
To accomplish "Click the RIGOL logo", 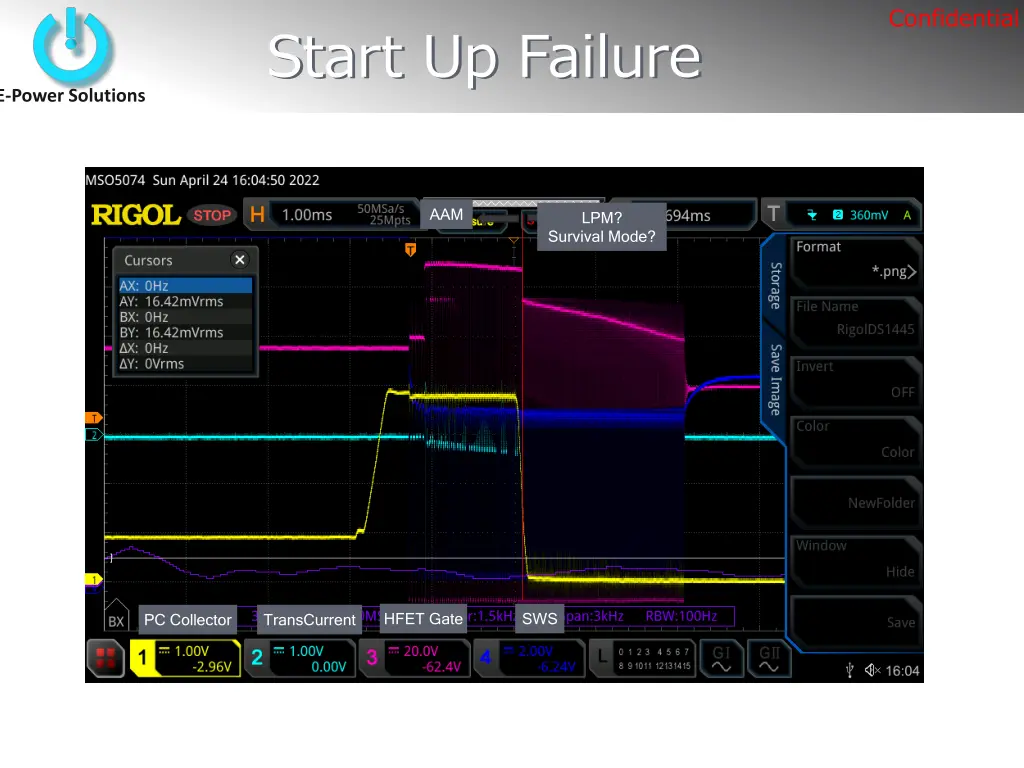I will tap(135, 215).
